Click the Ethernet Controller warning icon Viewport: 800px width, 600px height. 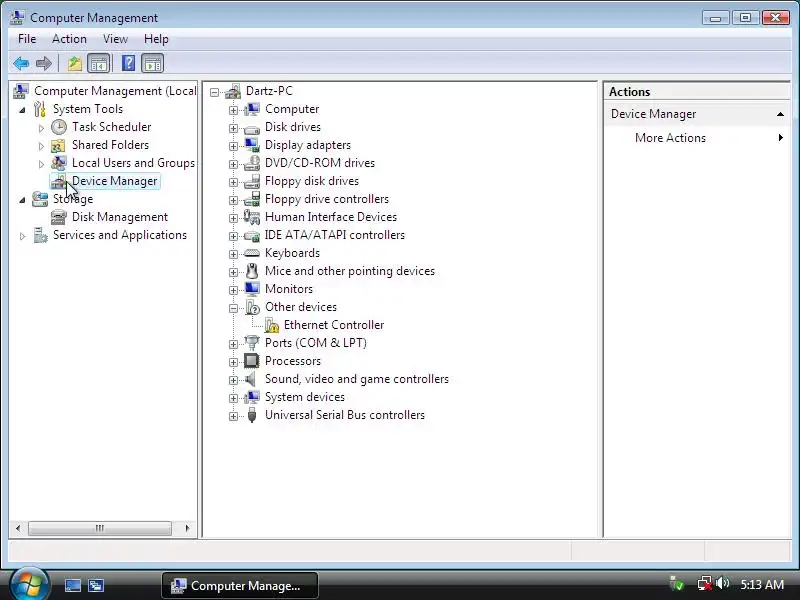click(x=272, y=325)
